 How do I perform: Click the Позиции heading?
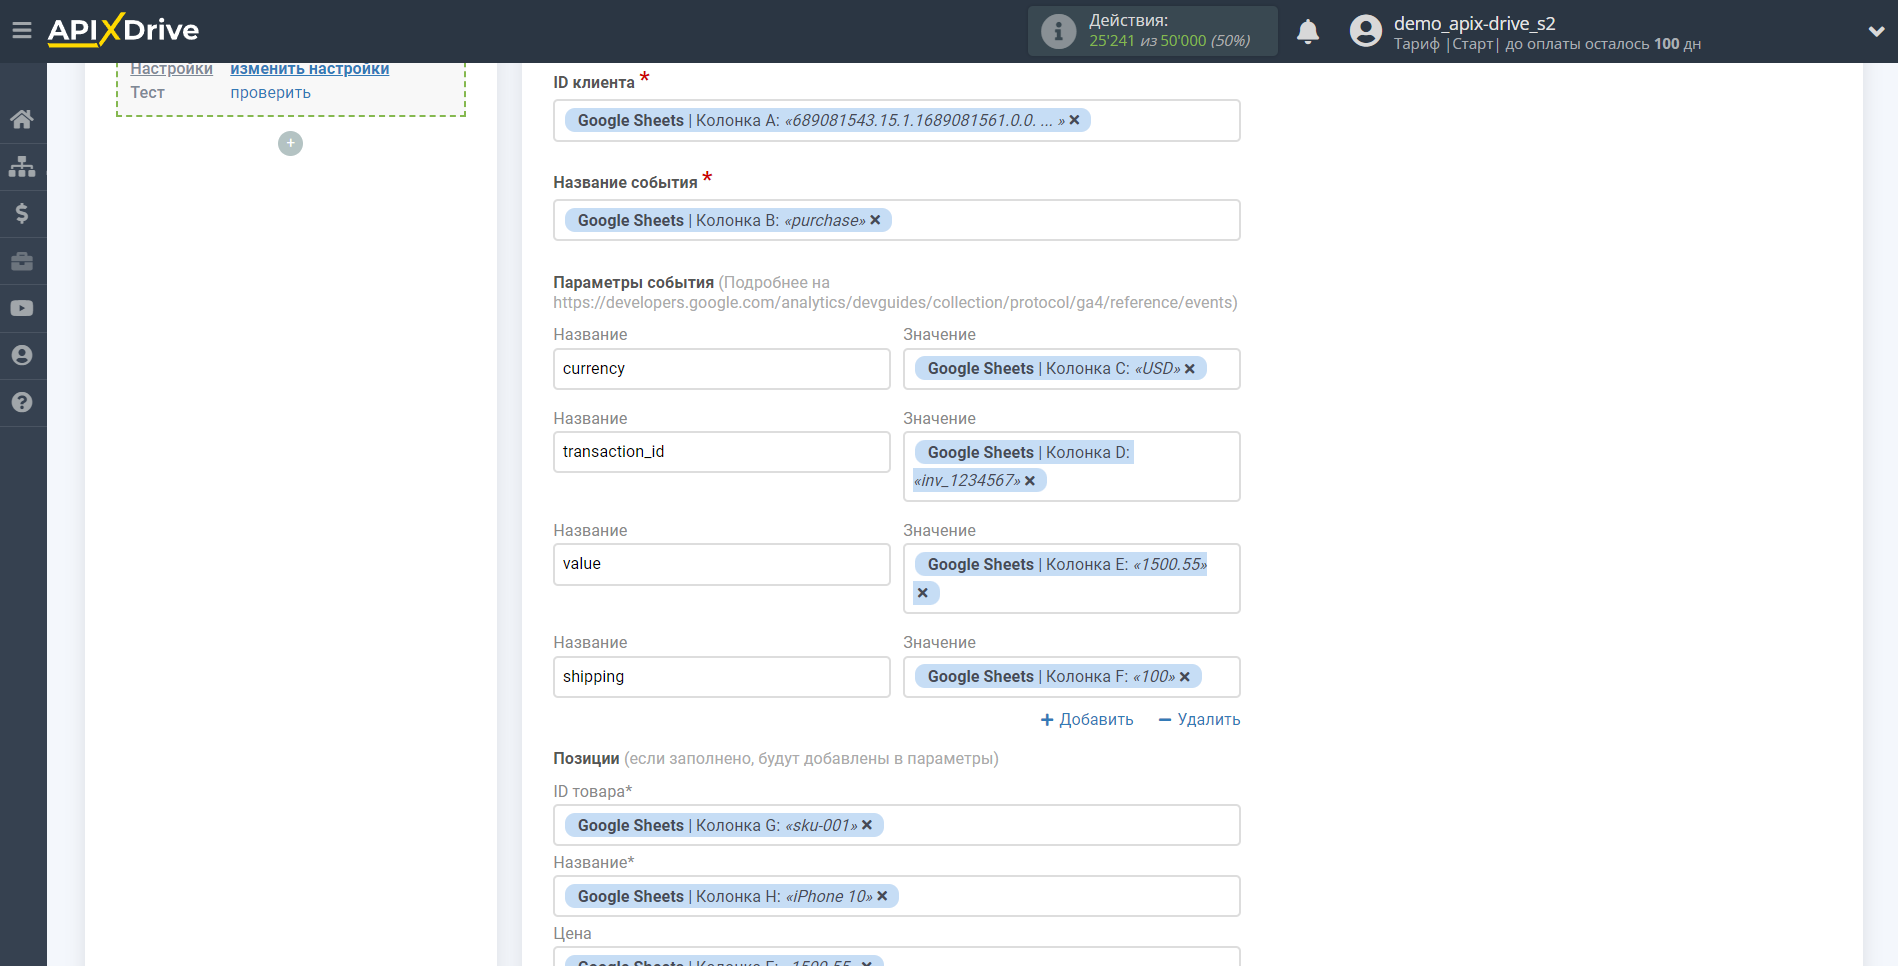pos(586,759)
